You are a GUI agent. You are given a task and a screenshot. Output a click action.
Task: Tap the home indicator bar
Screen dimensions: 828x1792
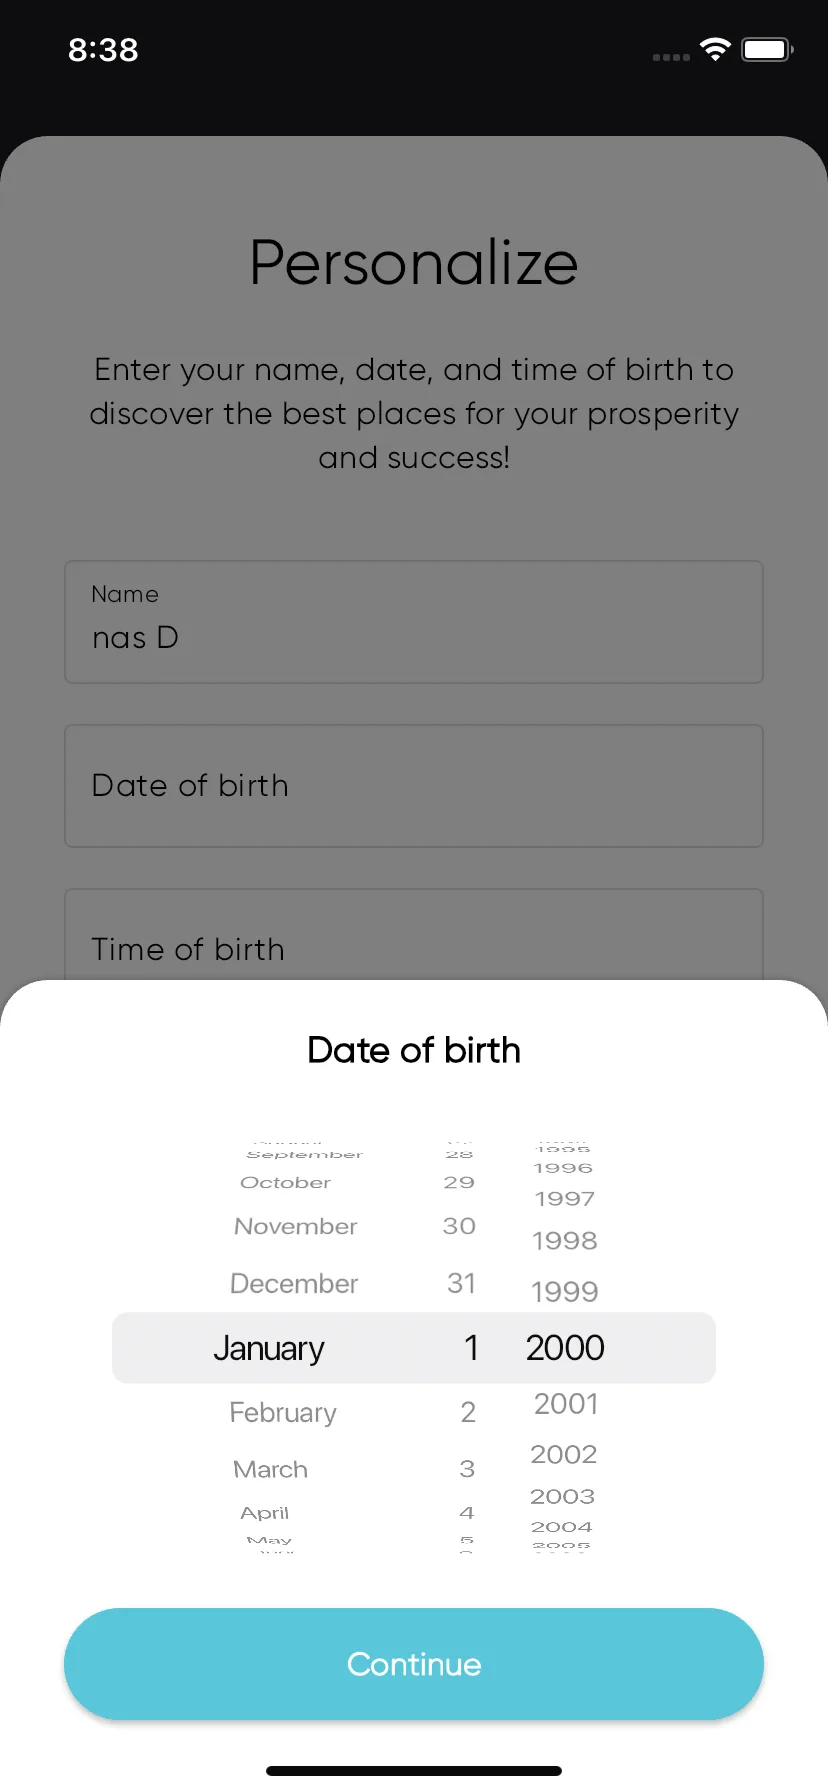[x=414, y=1771]
